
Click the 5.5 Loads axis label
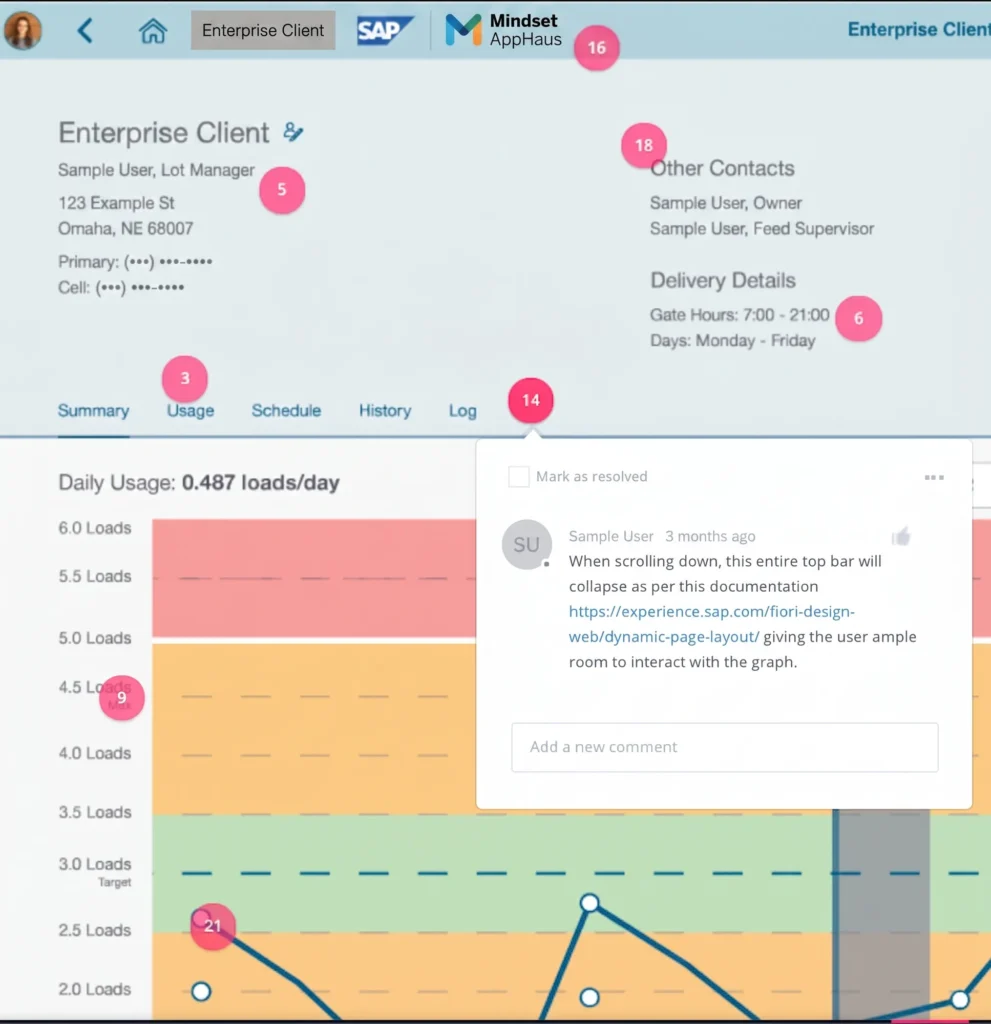95,576
